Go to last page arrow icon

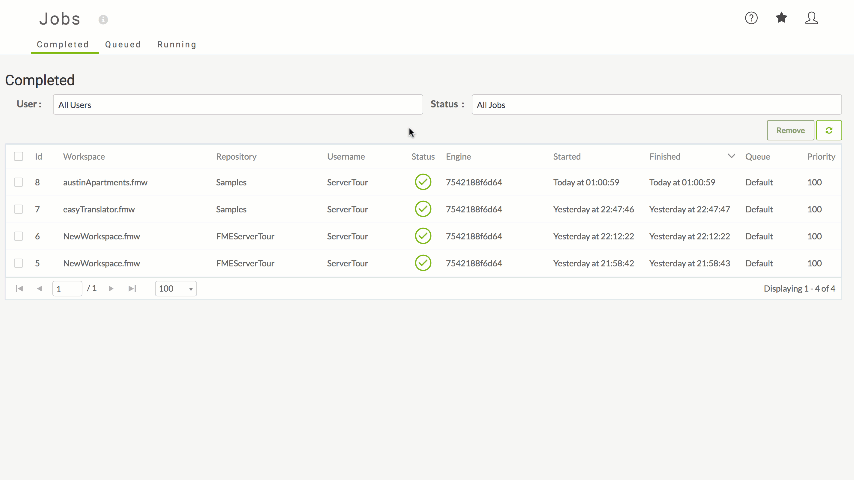coord(132,289)
